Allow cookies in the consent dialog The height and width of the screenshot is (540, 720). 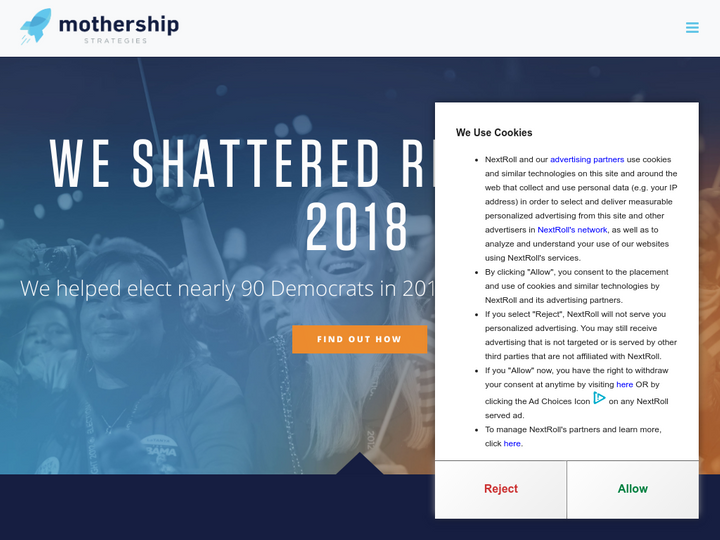tap(633, 489)
